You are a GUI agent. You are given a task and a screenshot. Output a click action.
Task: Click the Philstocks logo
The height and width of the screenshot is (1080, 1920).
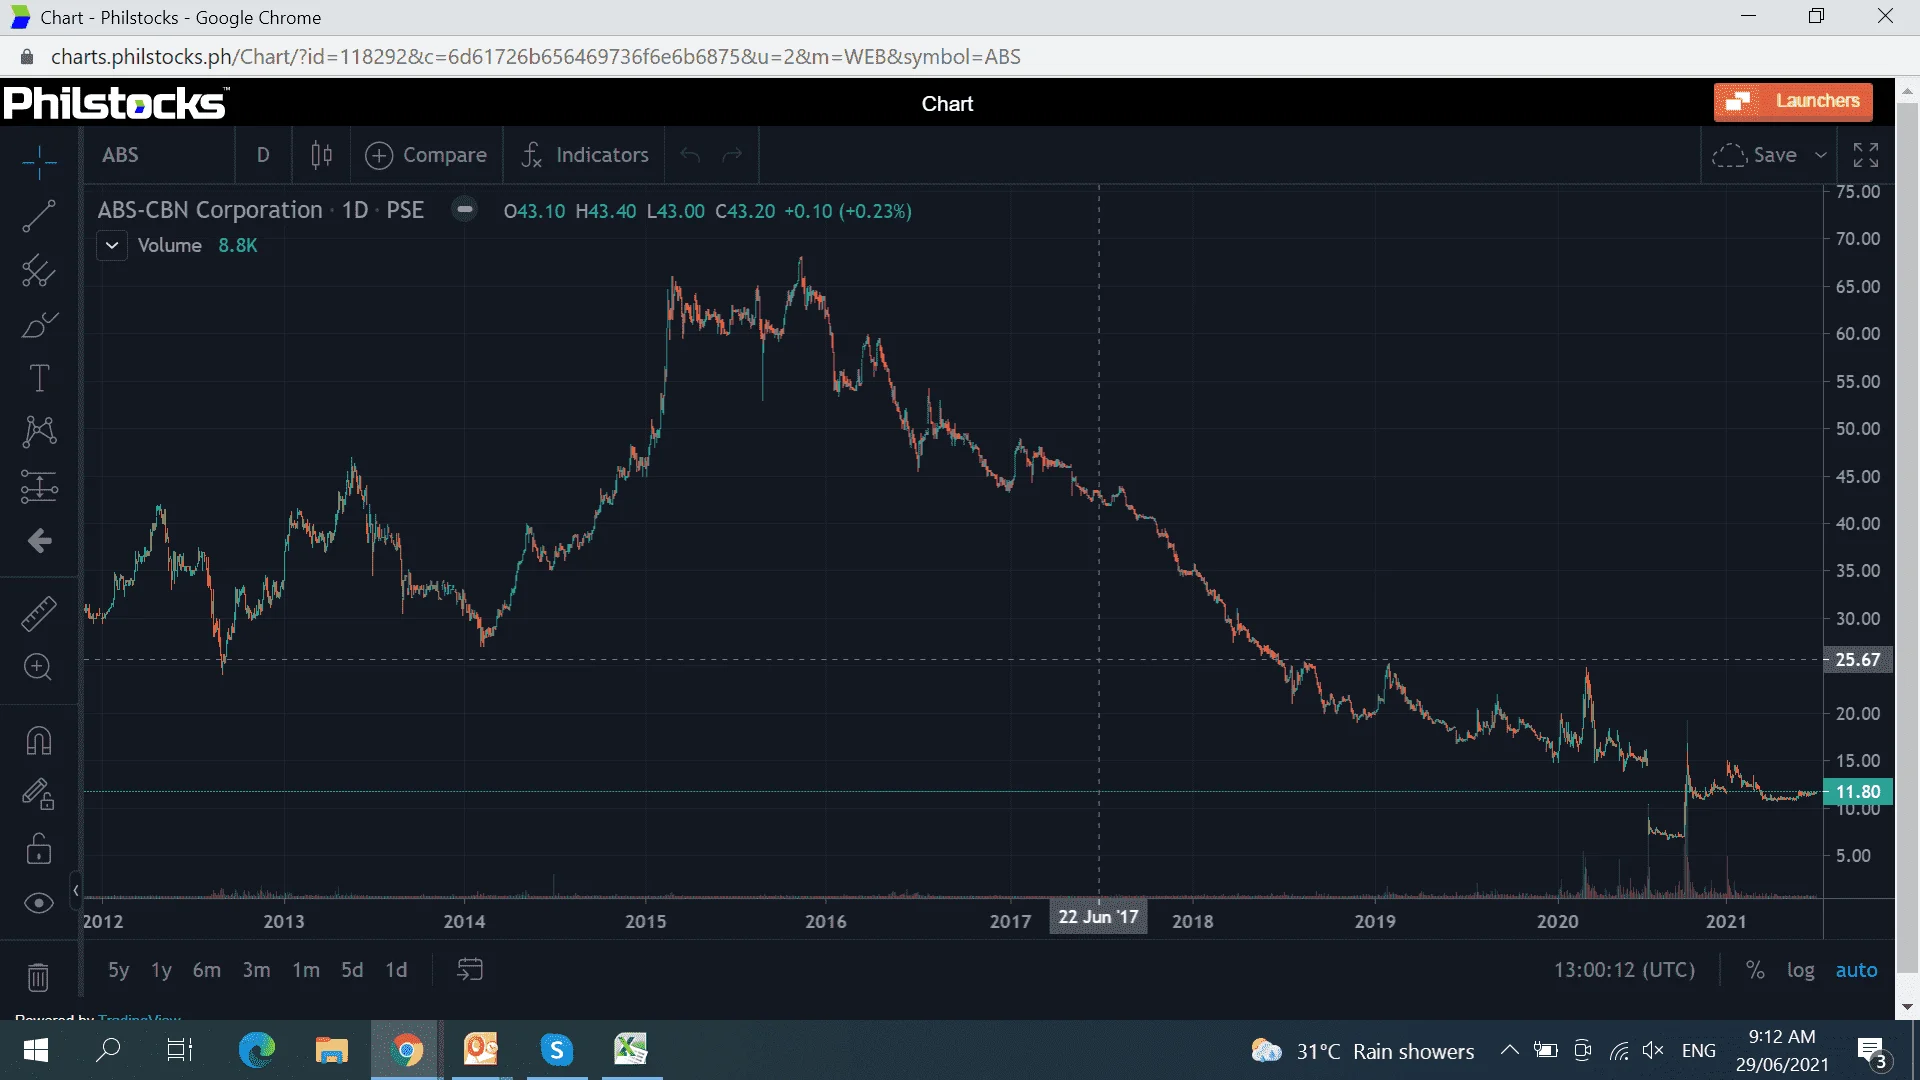pyautogui.click(x=116, y=103)
